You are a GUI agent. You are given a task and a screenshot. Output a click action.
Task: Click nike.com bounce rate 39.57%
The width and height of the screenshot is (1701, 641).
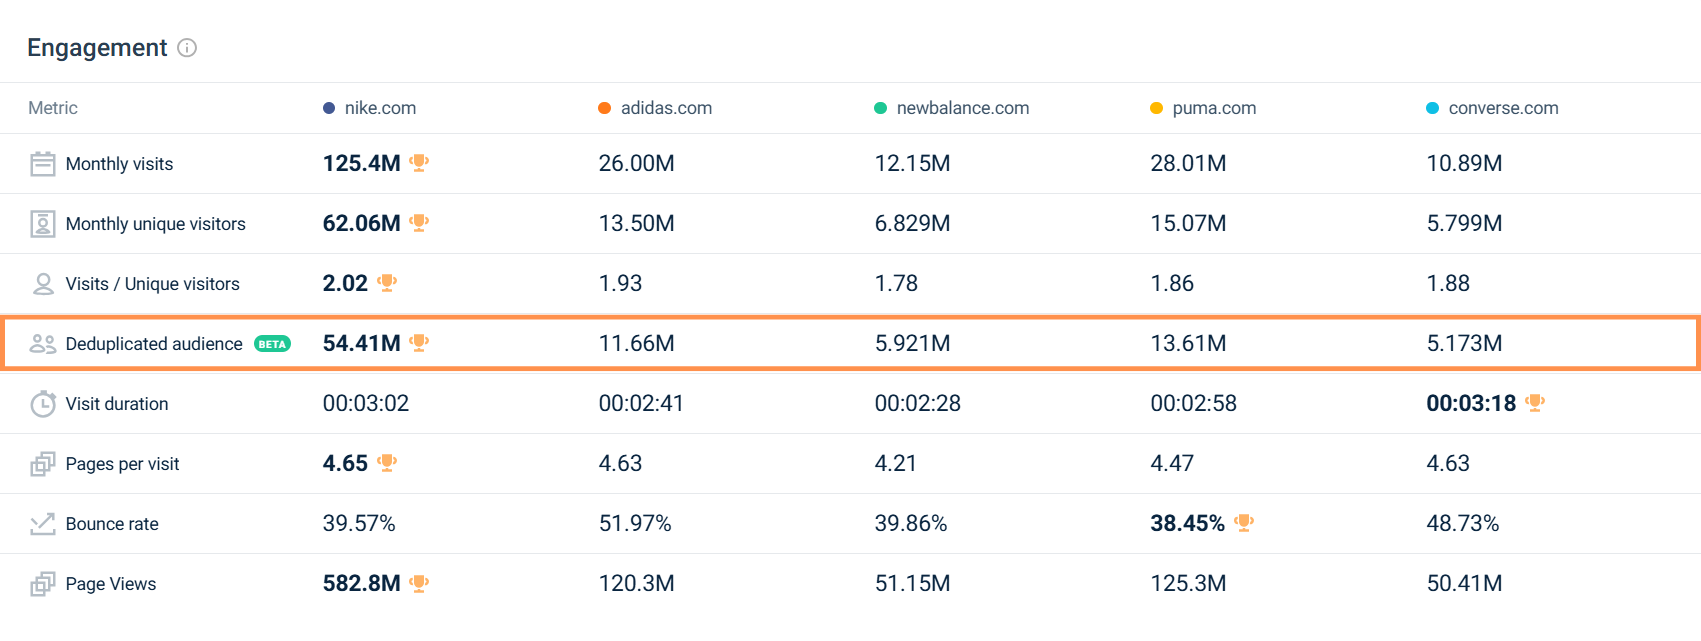coord(359,523)
